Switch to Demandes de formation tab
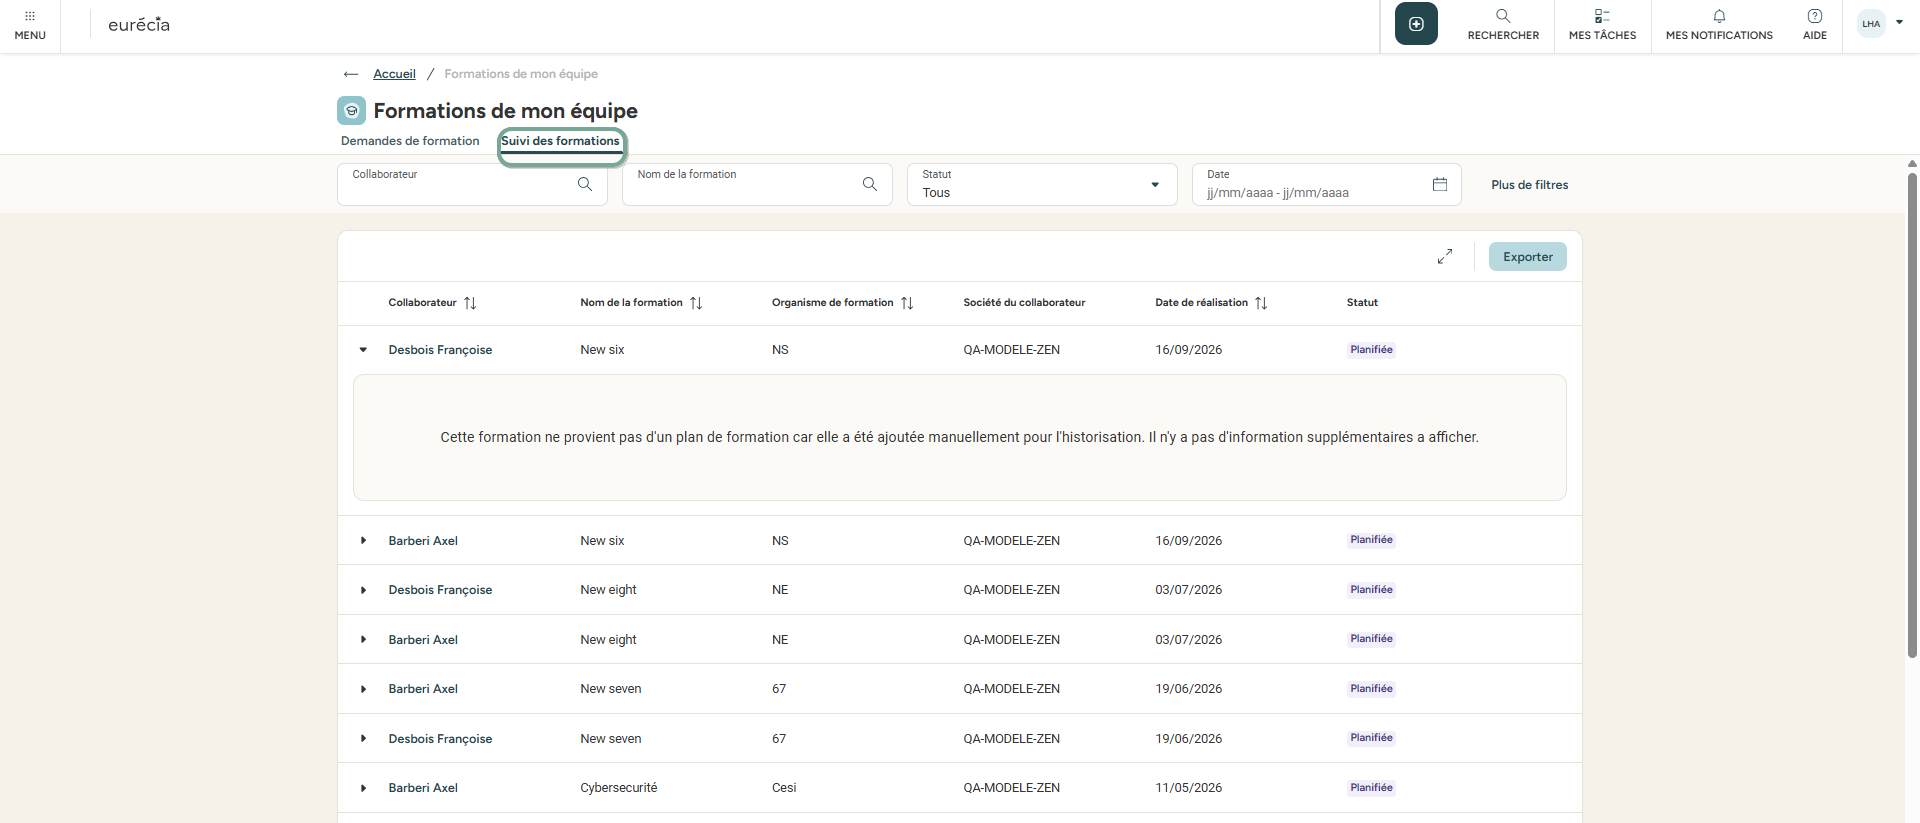Screen dimensions: 1920x823 click(410, 141)
